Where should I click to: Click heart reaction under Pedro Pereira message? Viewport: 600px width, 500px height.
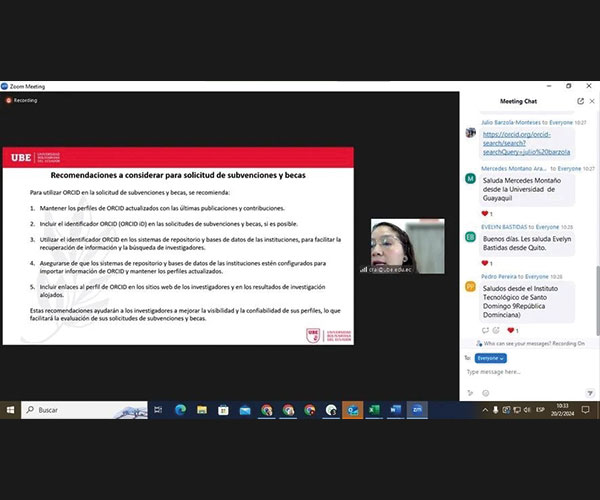pos(513,331)
